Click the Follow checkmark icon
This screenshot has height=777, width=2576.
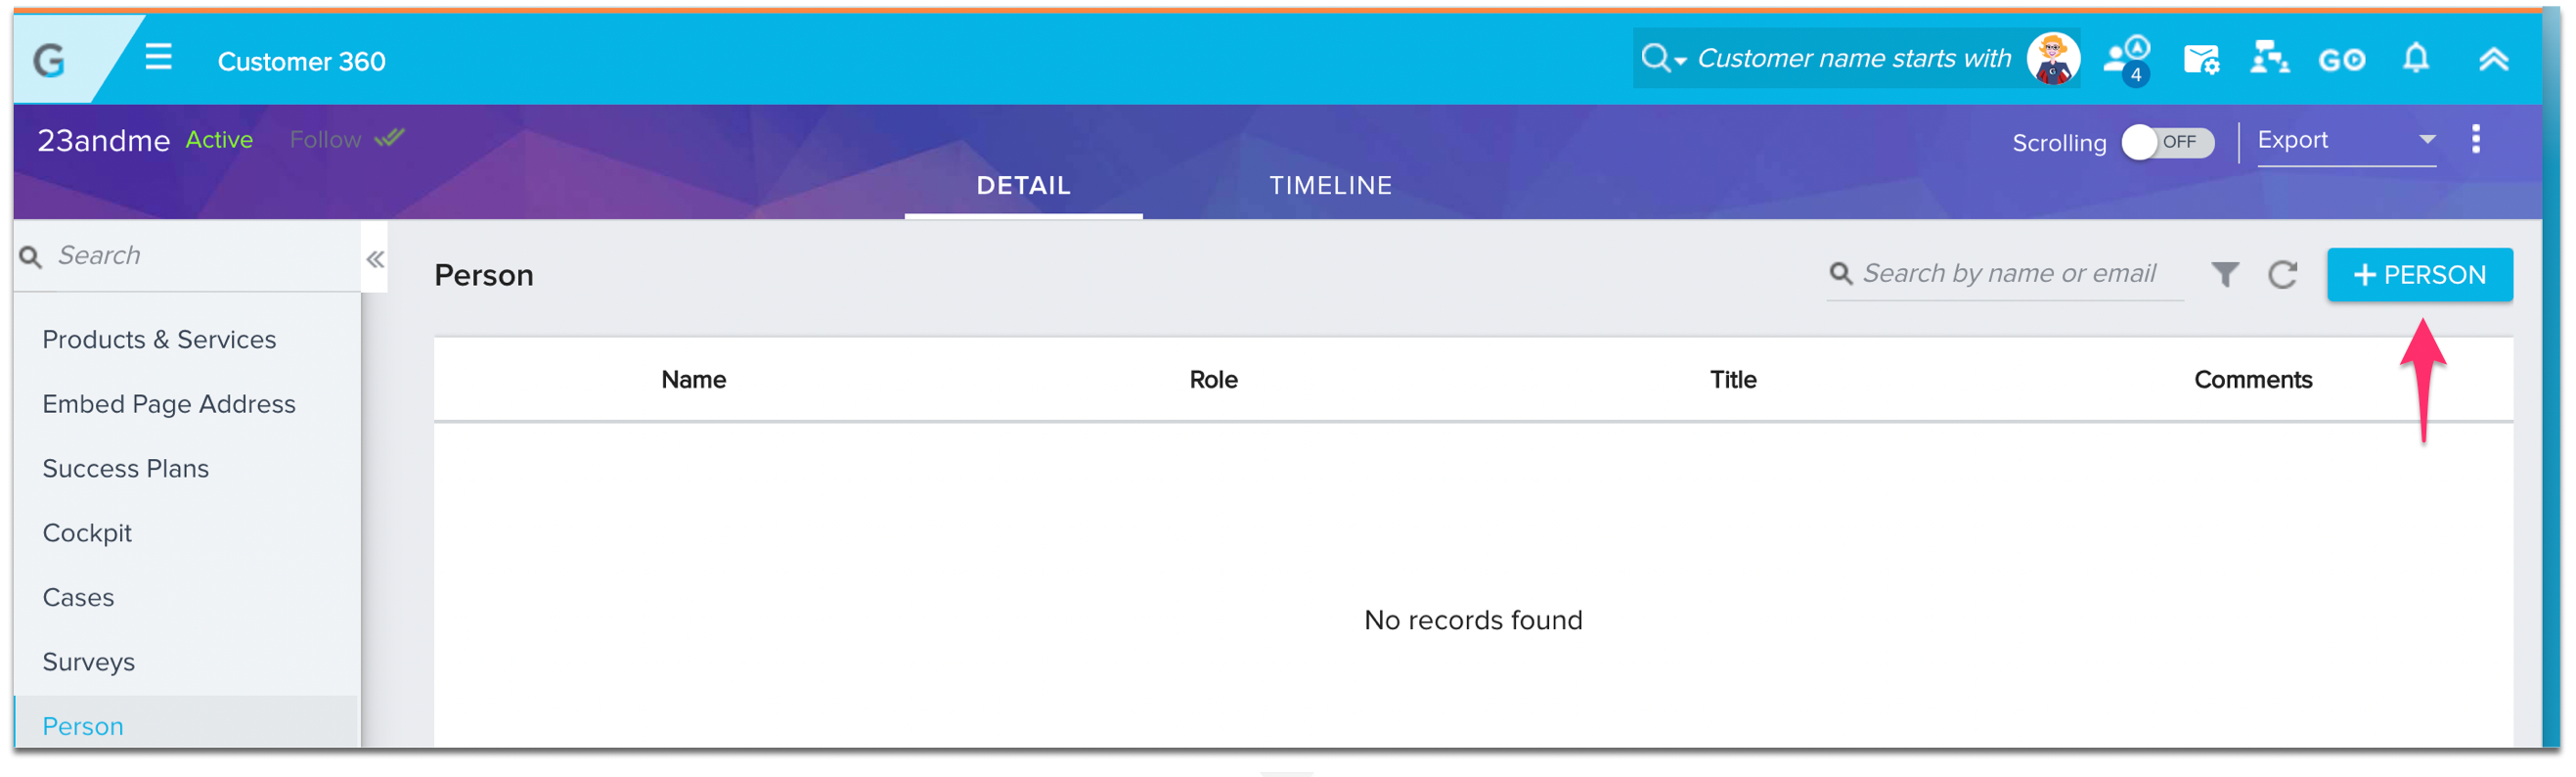[x=389, y=138]
